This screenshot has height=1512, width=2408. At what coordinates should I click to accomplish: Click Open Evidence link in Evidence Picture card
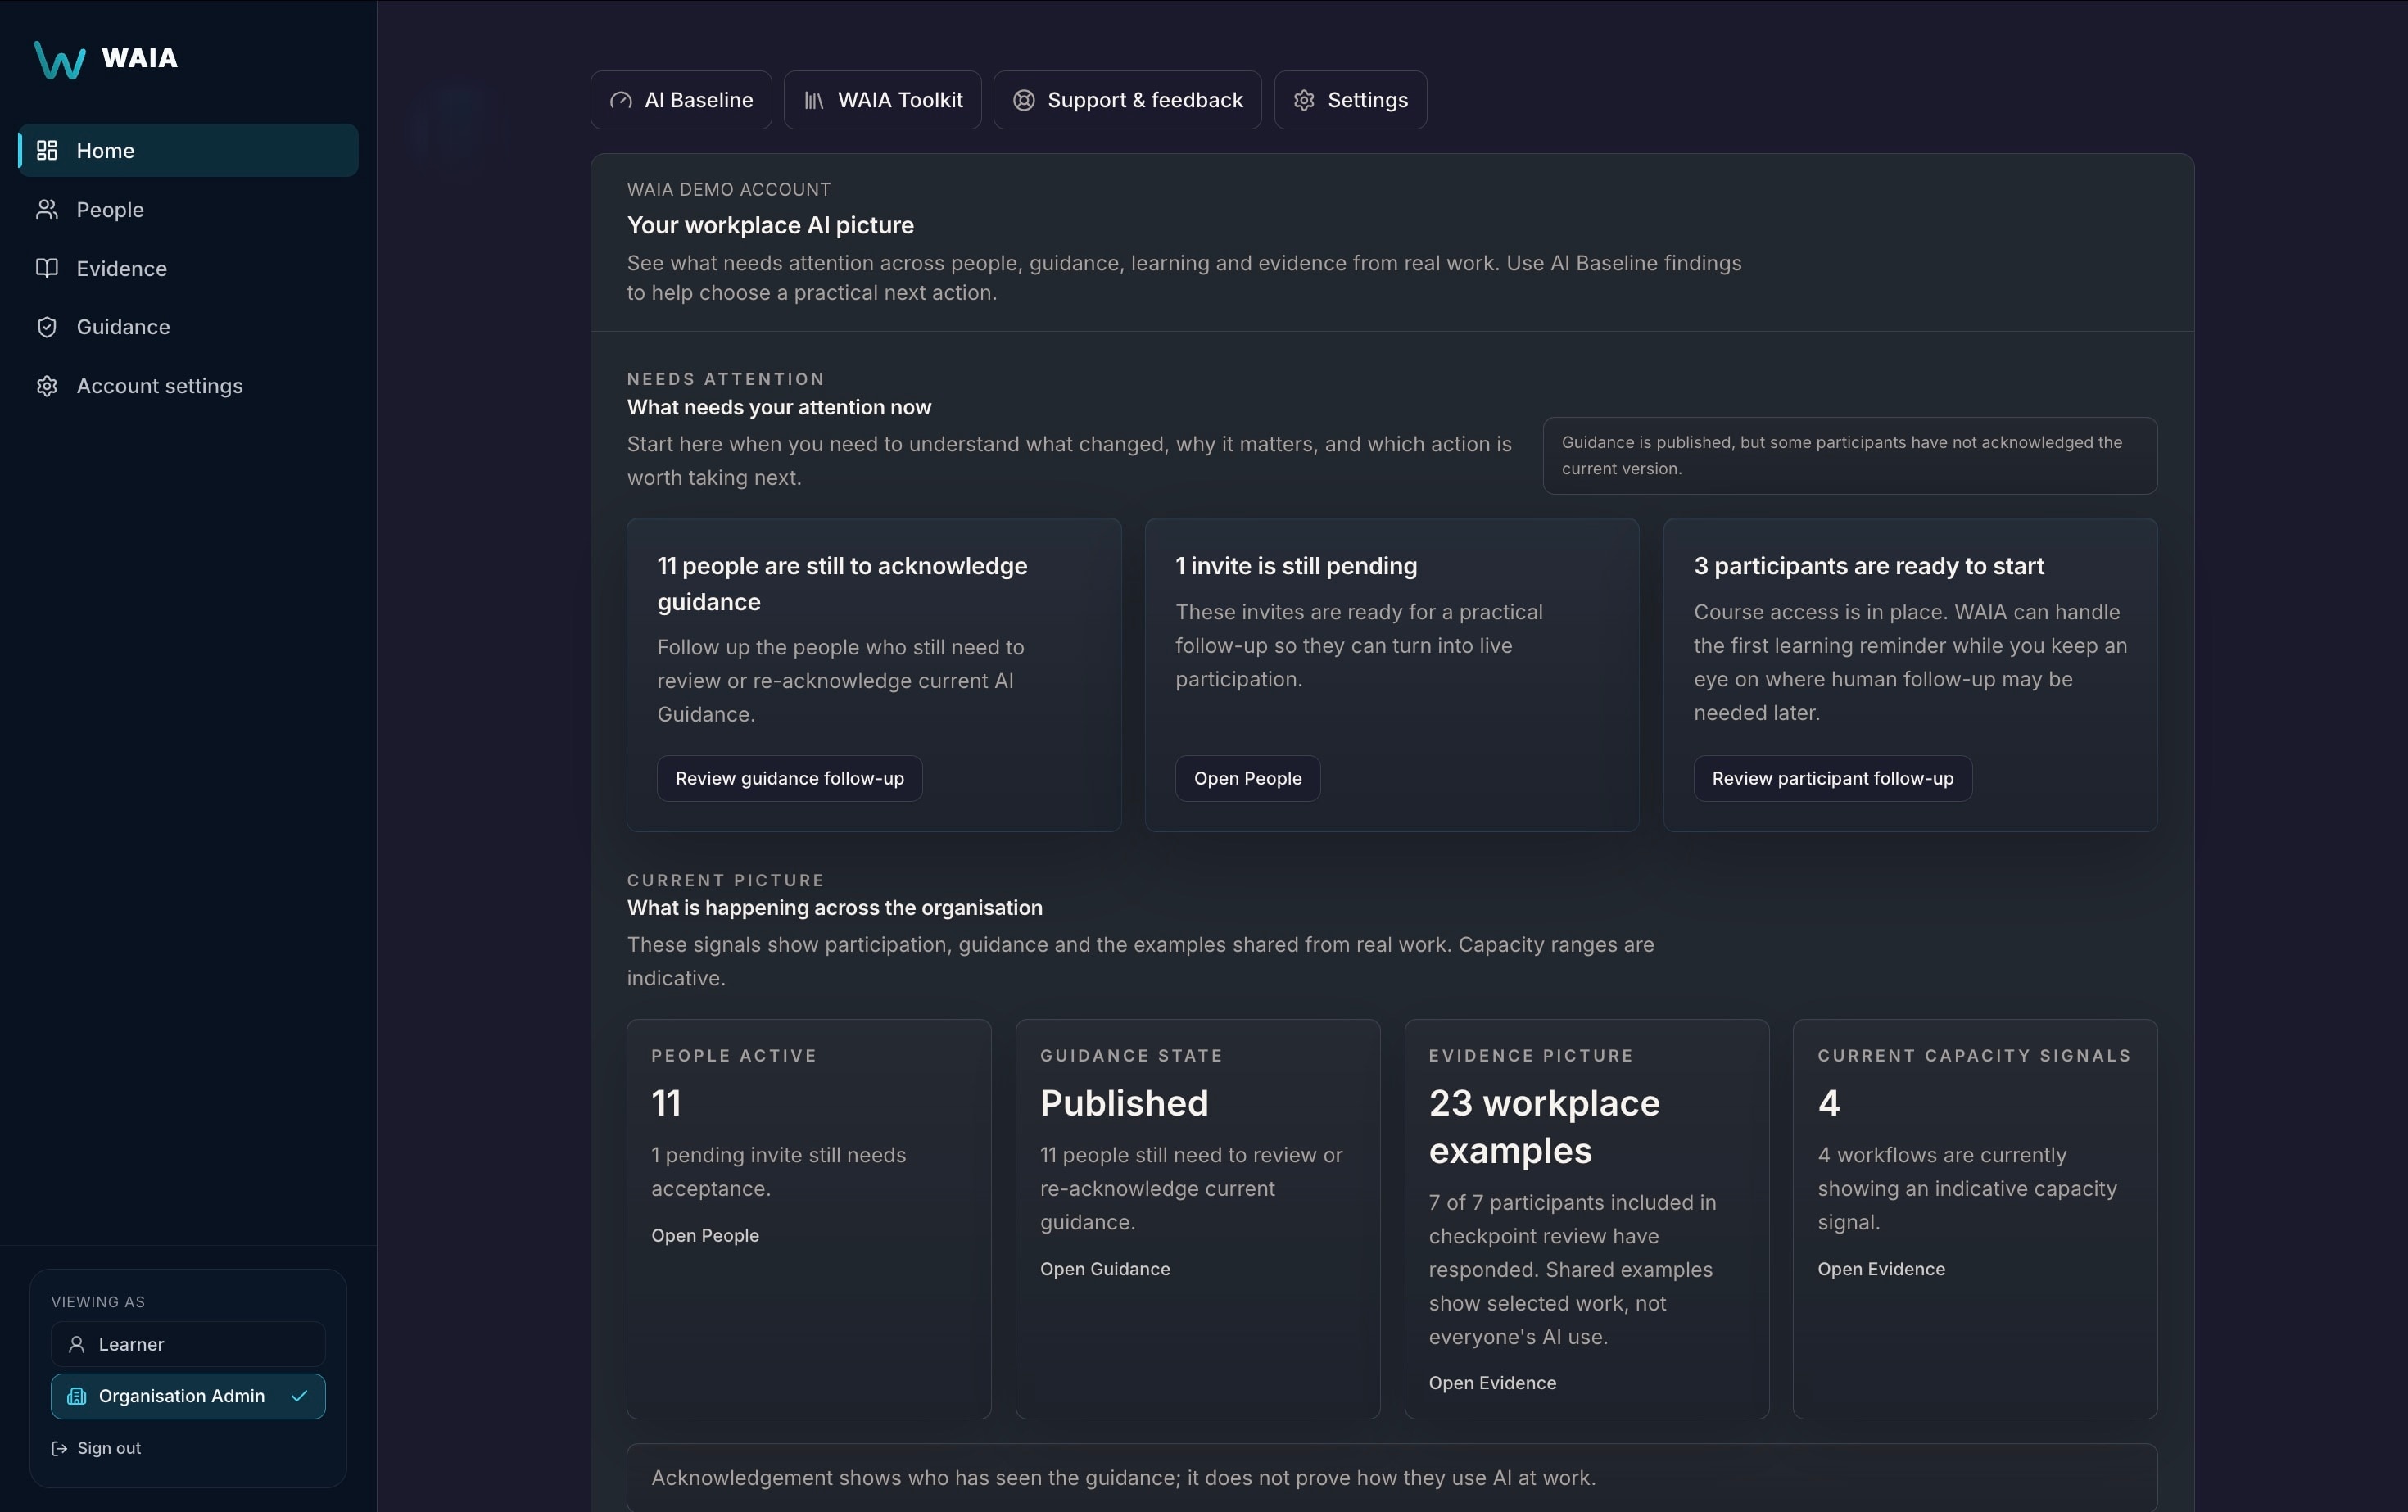click(1492, 1383)
